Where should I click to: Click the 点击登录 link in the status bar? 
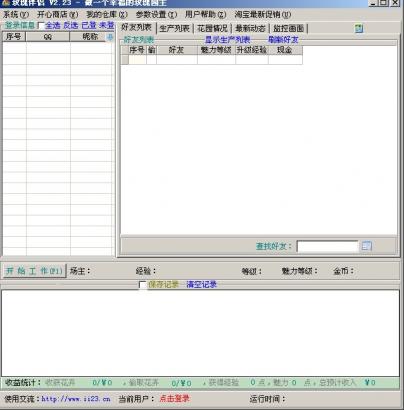tap(175, 398)
